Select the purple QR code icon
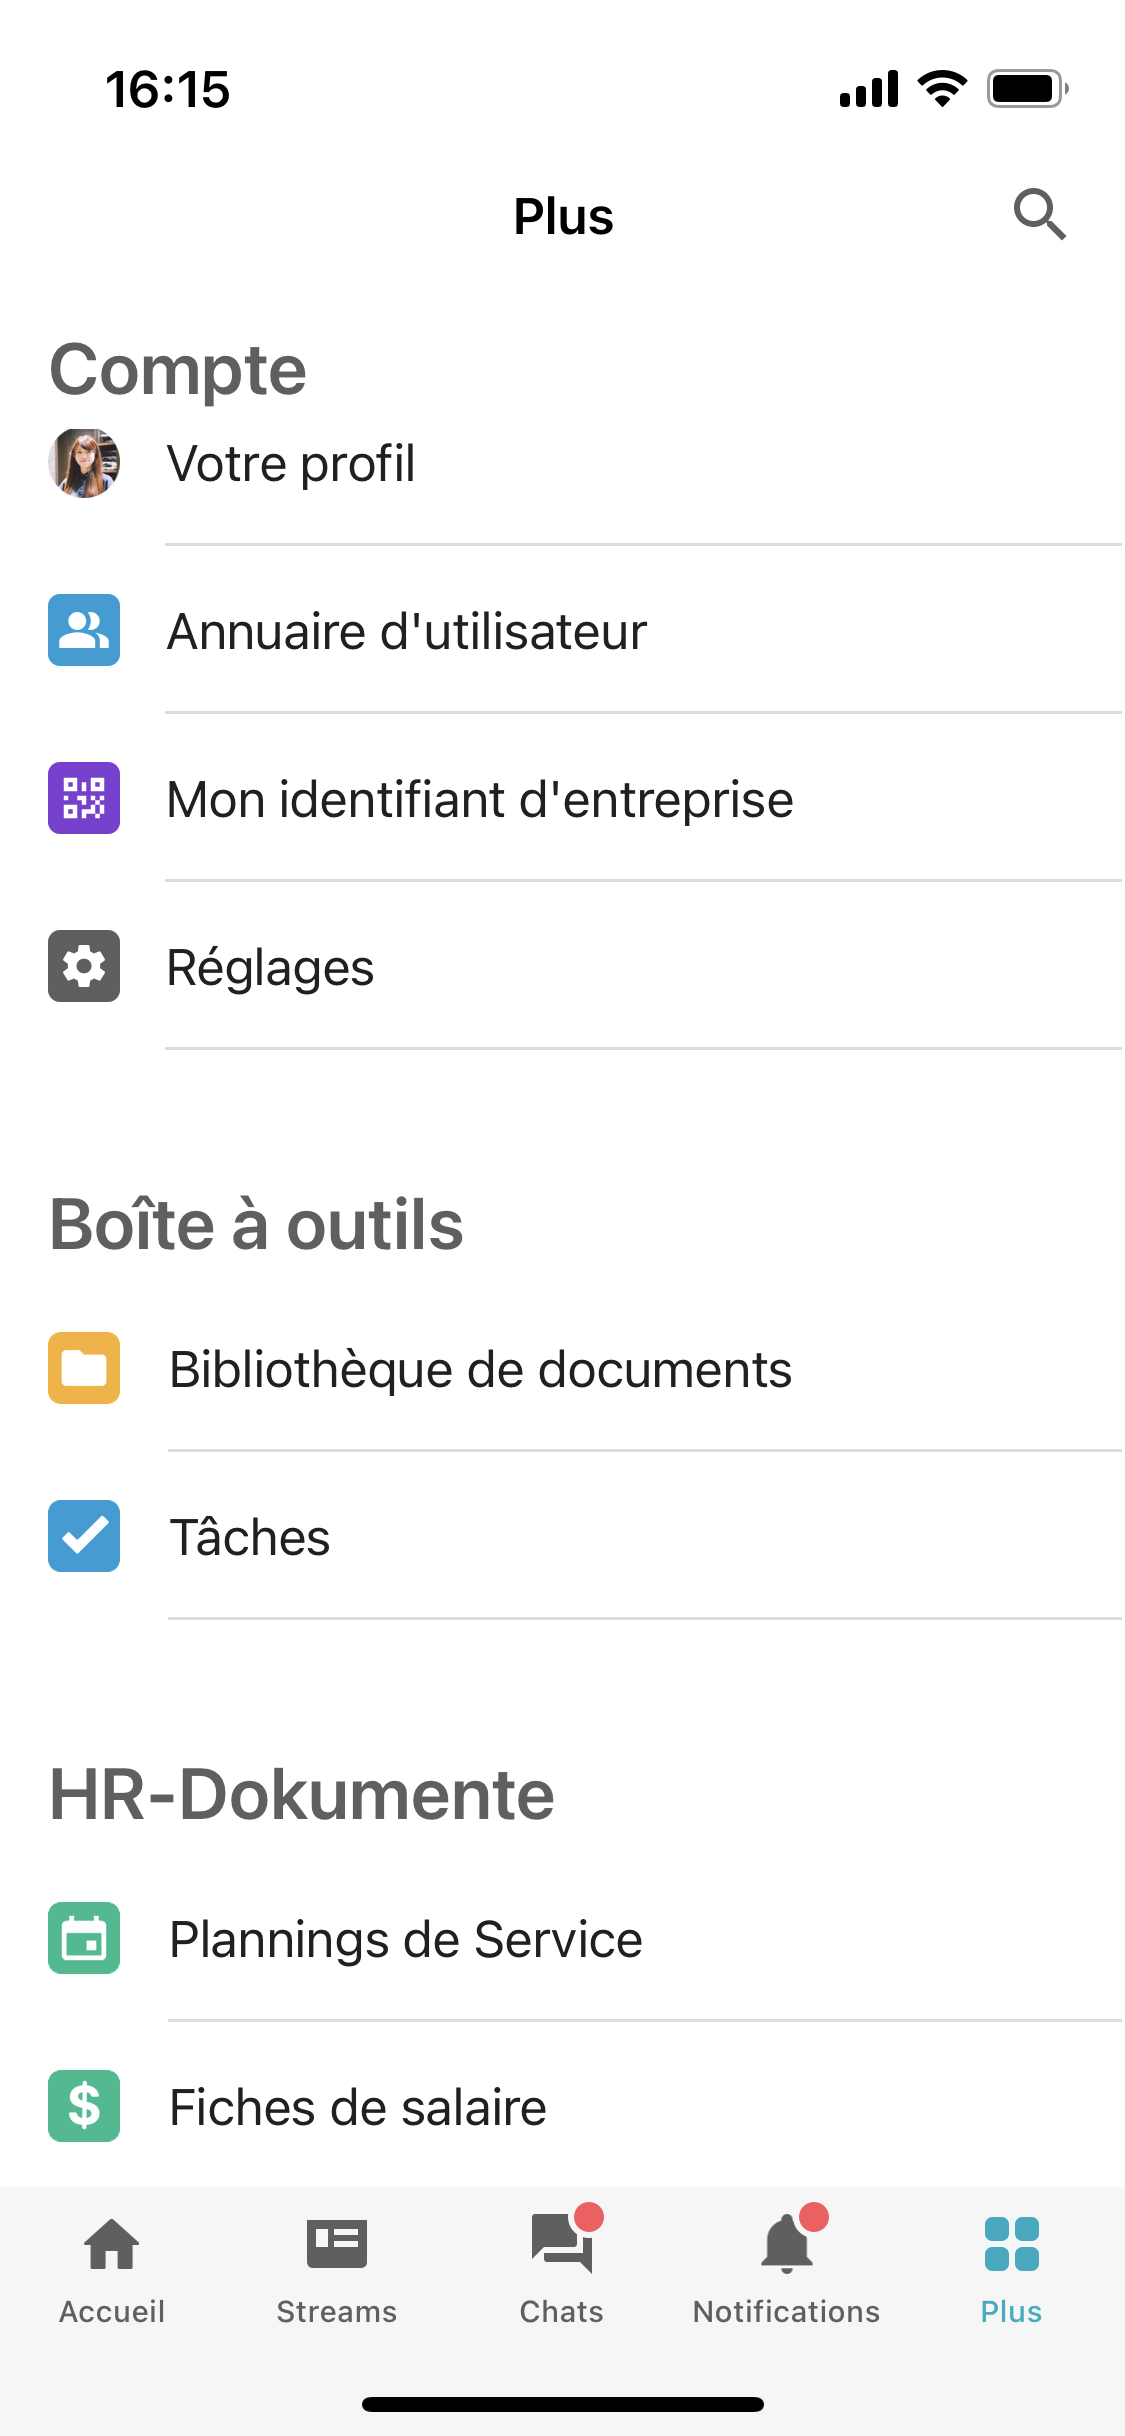The width and height of the screenshot is (1125, 2436). [84, 798]
